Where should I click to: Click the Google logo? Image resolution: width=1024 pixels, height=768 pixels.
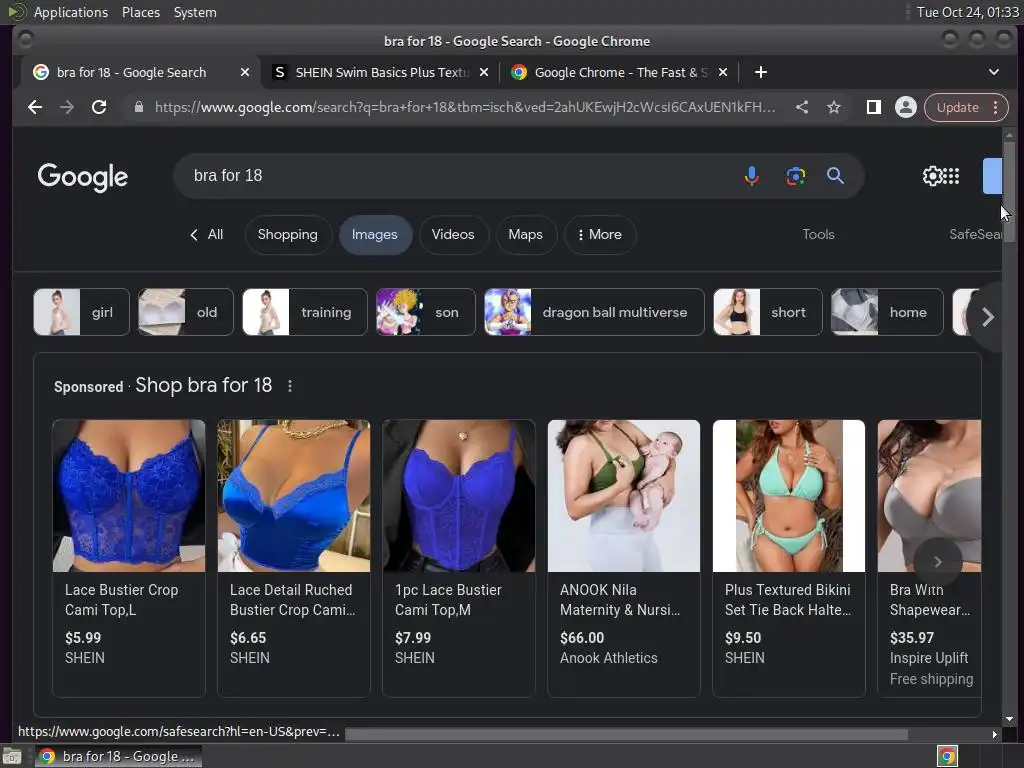pos(83,176)
